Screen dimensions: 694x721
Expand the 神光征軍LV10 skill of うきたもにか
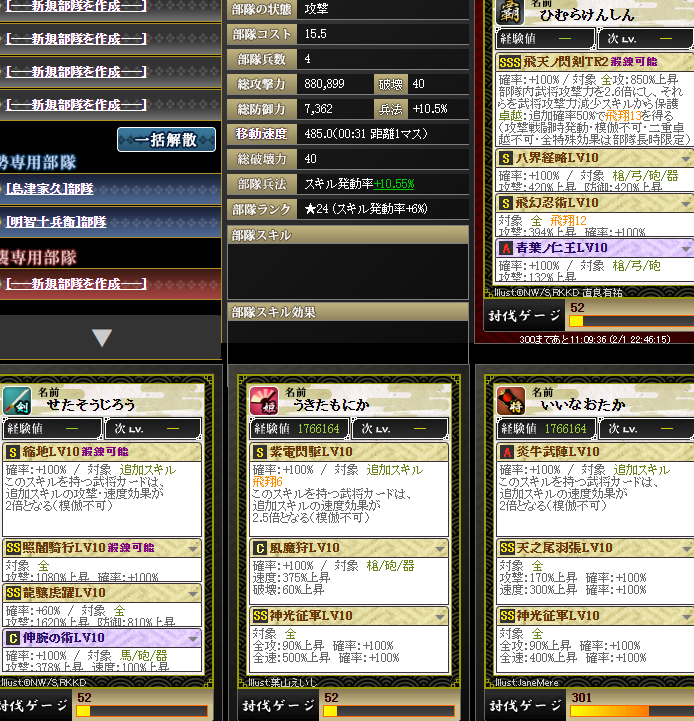(x=440, y=617)
